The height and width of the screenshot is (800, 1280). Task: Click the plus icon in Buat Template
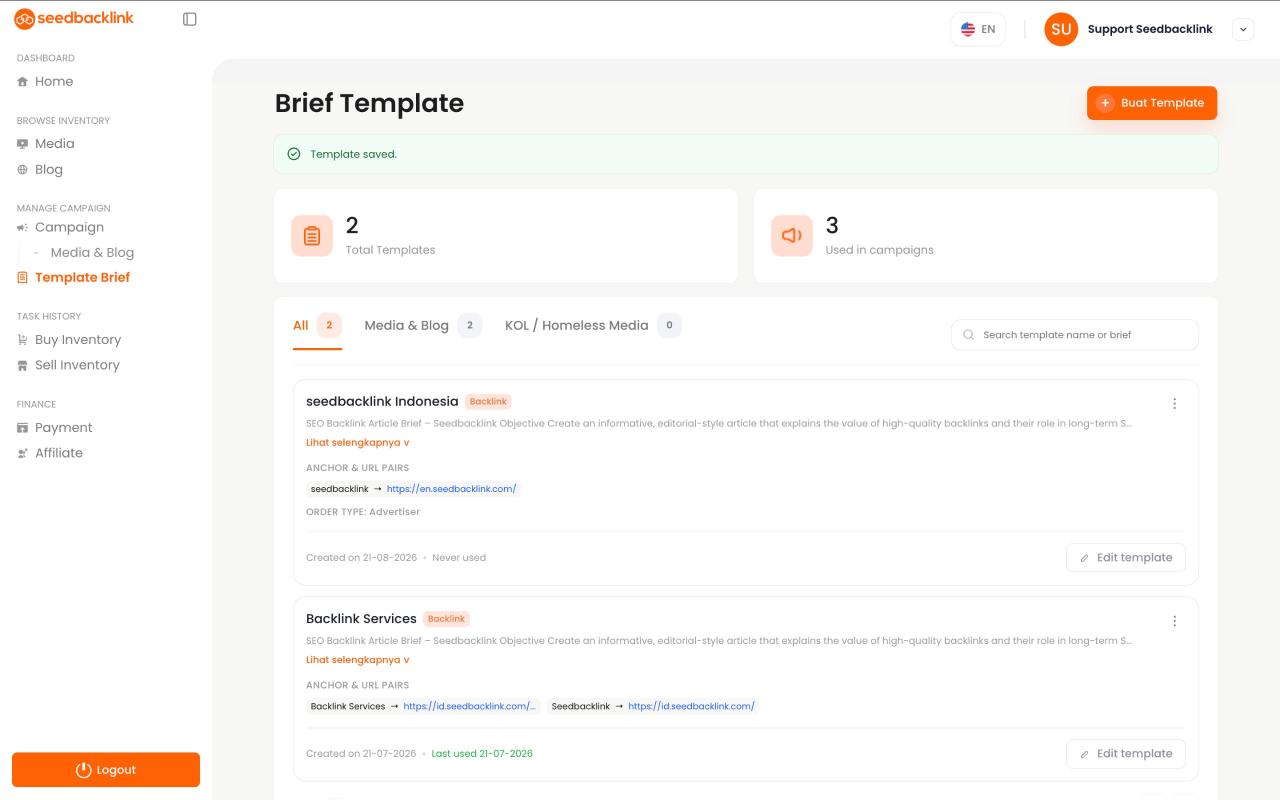click(1105, 103)
